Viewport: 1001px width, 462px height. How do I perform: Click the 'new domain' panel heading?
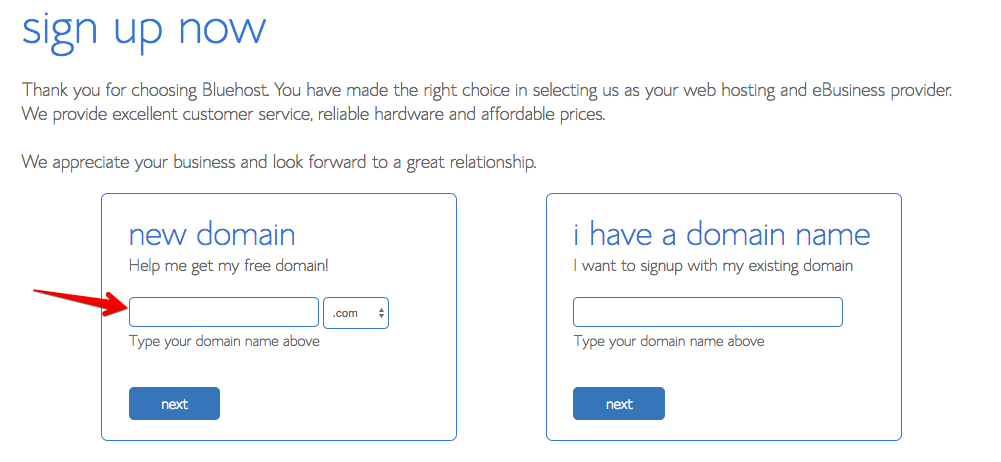coord(212,235)
